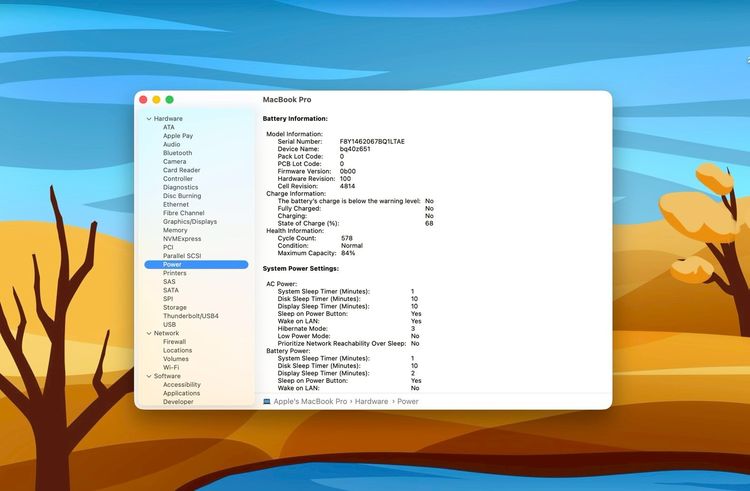Select Wi-Fi under Network

tap(171, 367)
